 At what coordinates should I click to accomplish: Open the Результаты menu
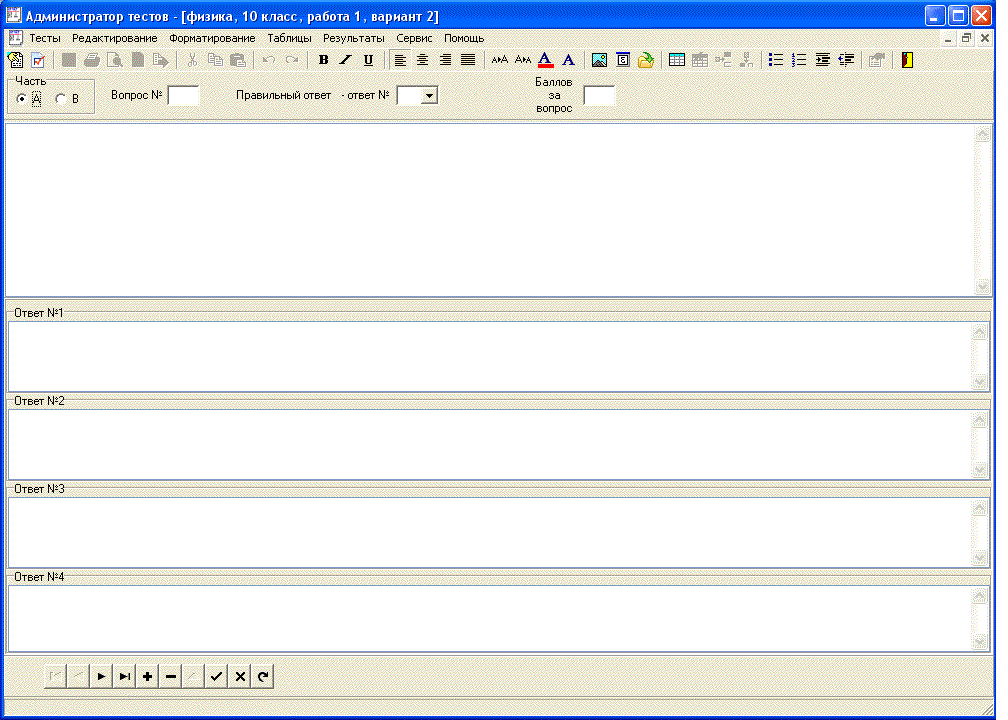click(353, 38)
